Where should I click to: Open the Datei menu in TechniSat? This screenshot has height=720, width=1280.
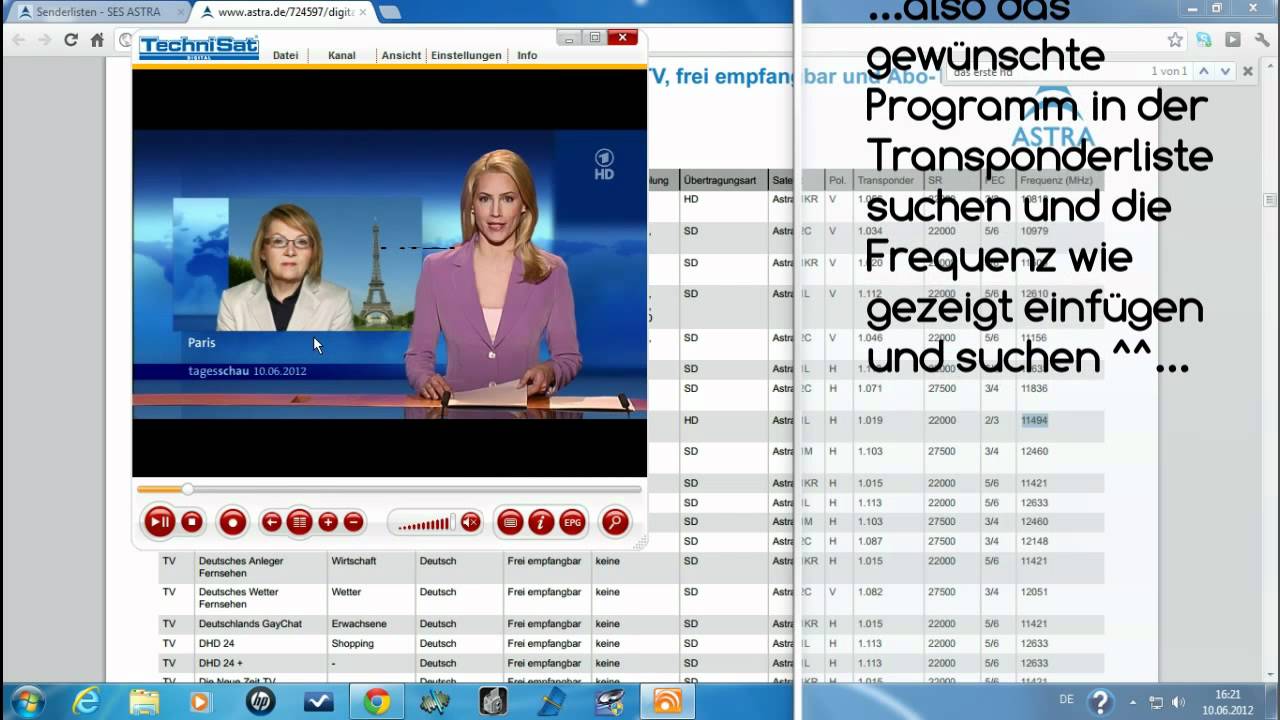(x=286, y=55)
